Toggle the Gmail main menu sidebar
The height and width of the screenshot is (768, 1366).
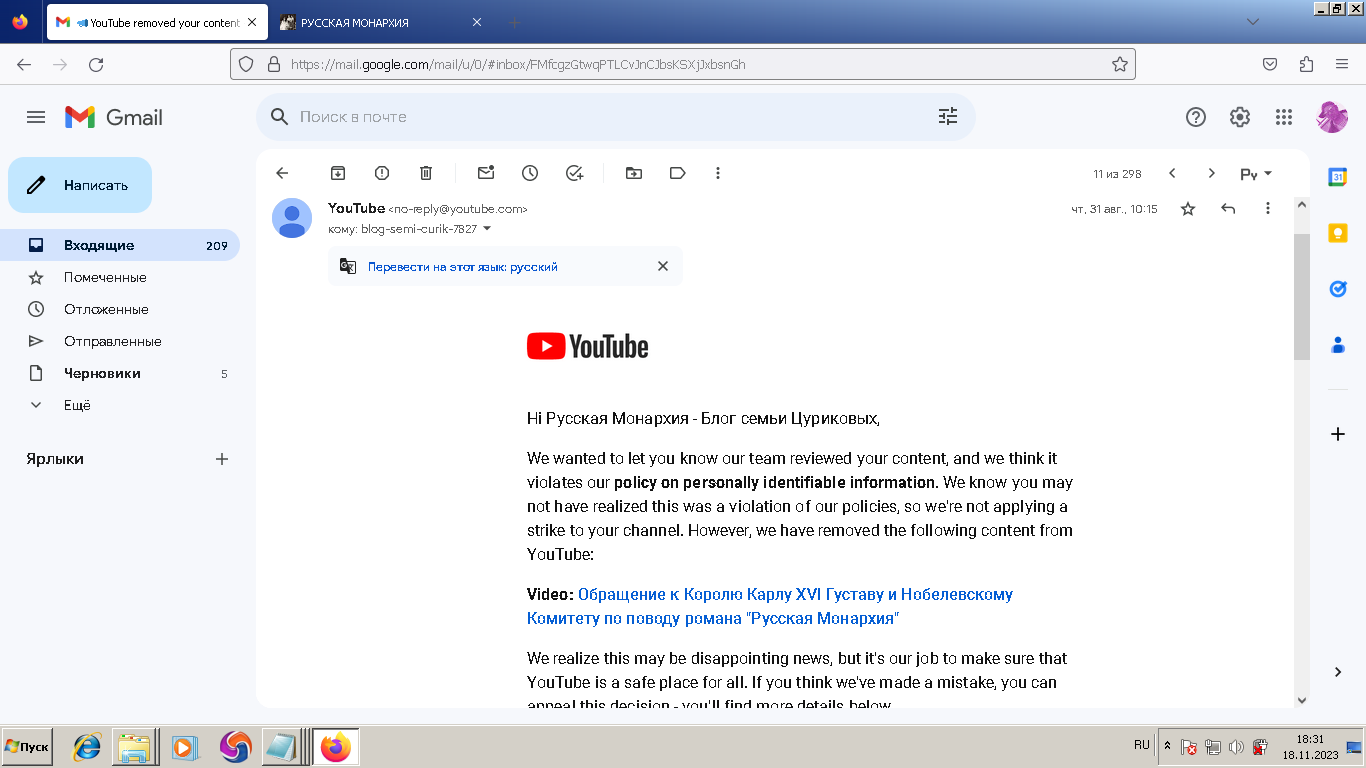click(36, 117)
